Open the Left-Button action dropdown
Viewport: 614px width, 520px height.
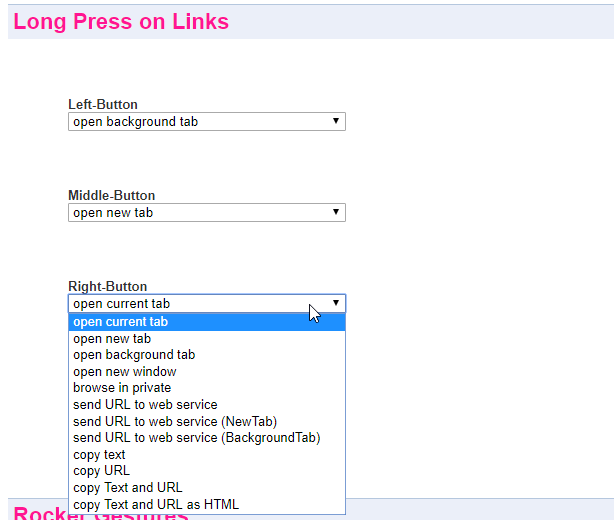[207, 122]
